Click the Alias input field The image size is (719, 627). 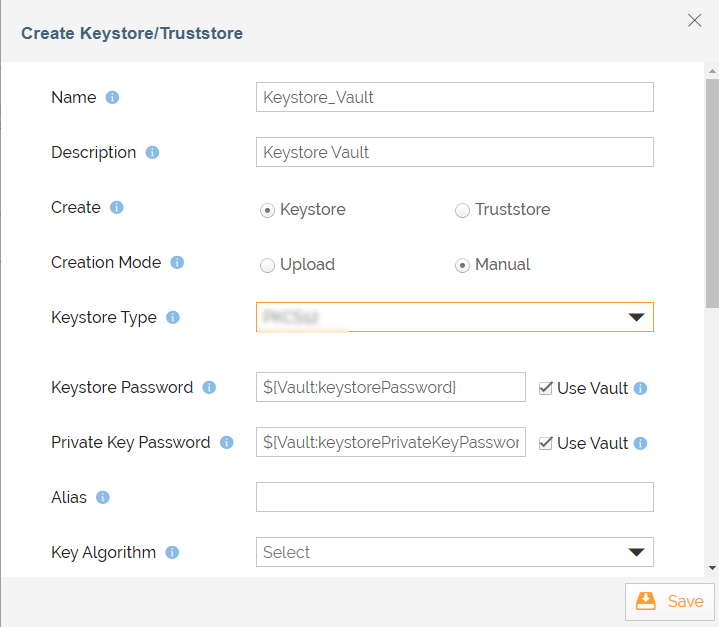coord(455,497)
